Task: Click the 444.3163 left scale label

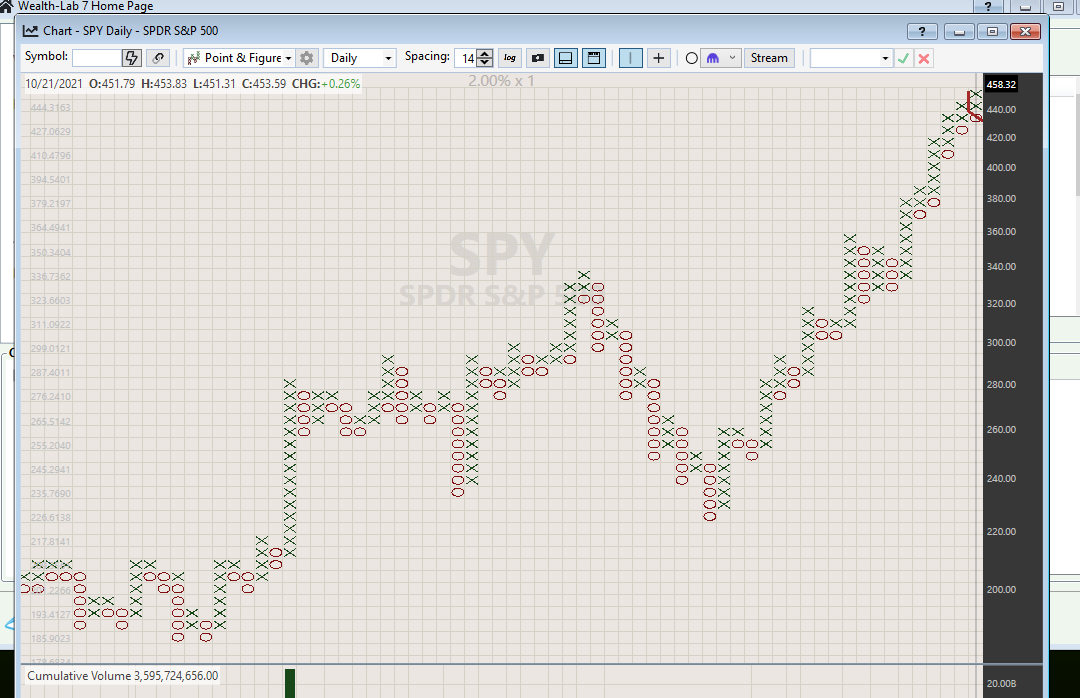Action: [50, 107]
